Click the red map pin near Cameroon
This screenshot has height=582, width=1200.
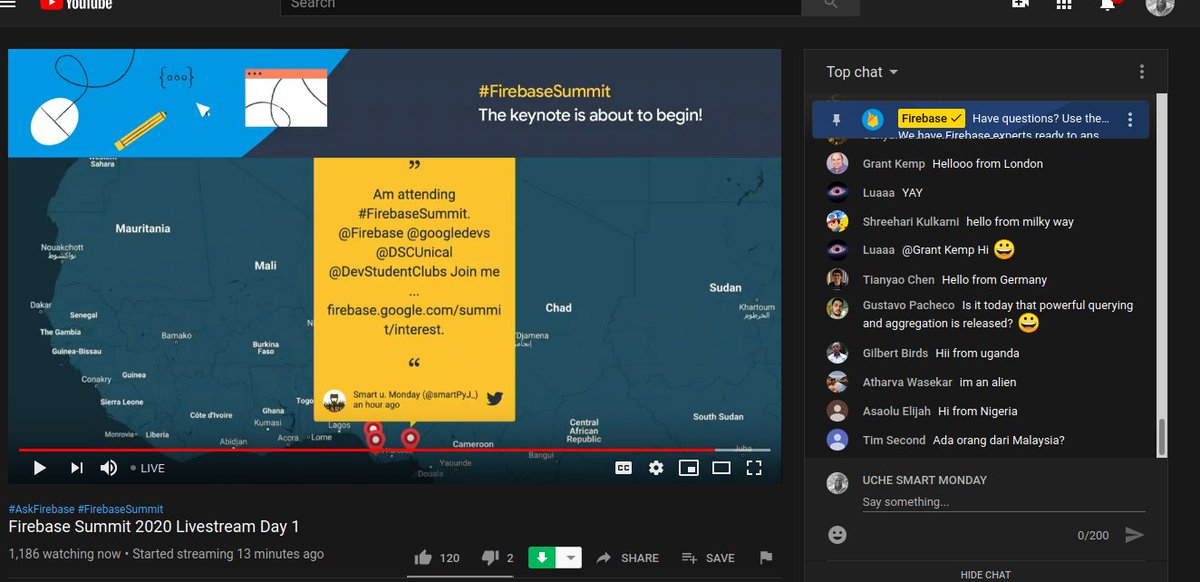coord(410,437)
